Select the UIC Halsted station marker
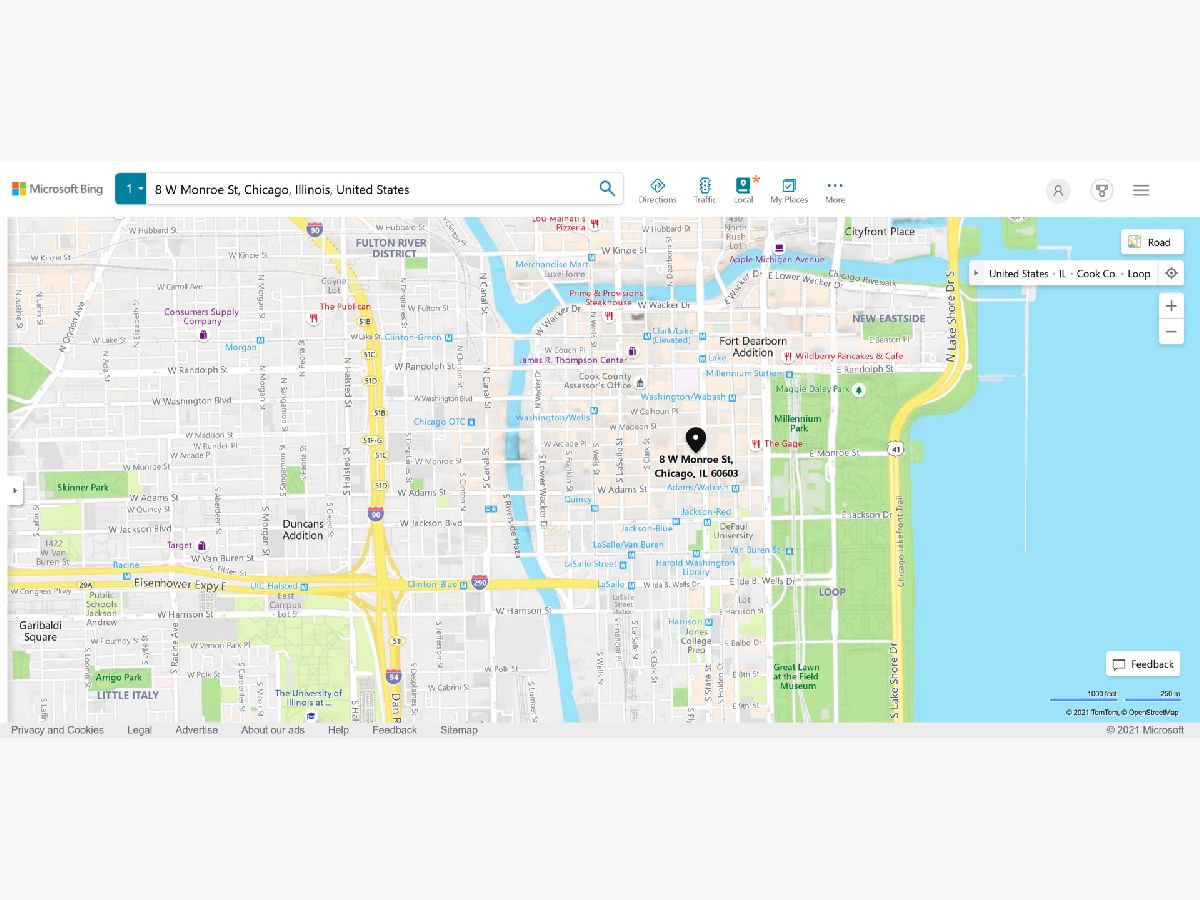This screenshot has height=900, width=1200. (303, 585)
